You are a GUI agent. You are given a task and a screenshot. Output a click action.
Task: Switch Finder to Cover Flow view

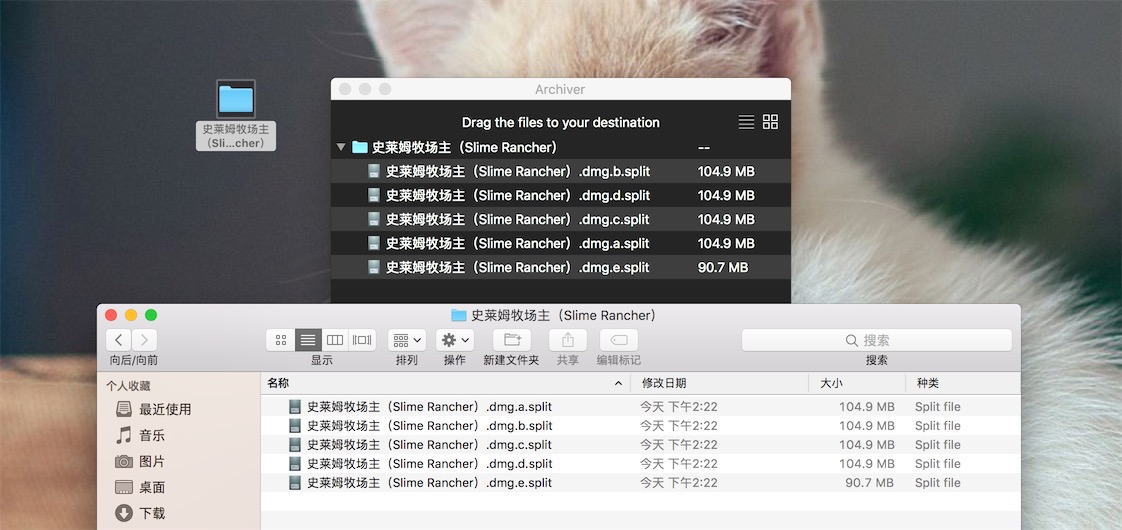click(x=362, y=340)
